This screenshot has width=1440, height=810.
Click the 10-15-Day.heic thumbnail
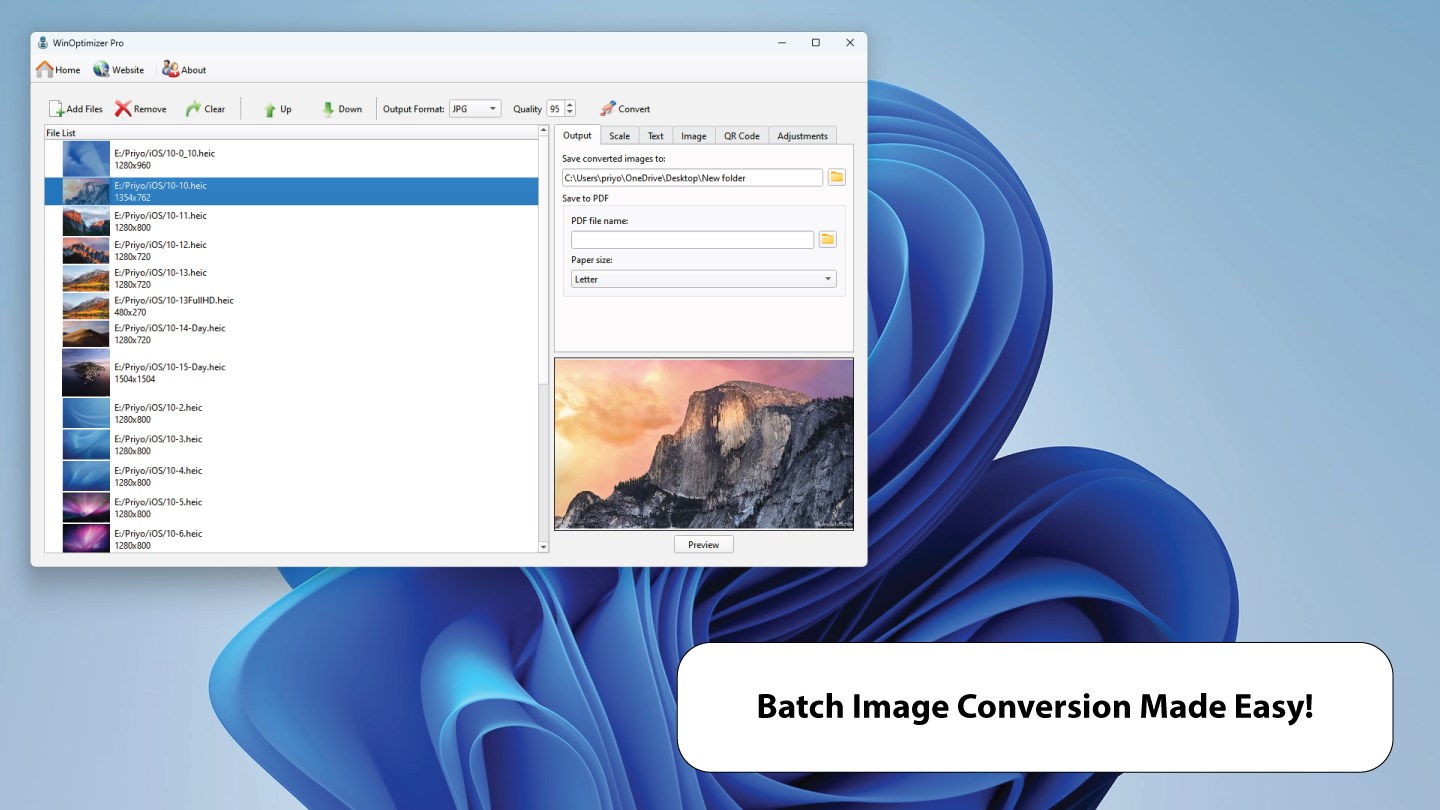point(86,372)
